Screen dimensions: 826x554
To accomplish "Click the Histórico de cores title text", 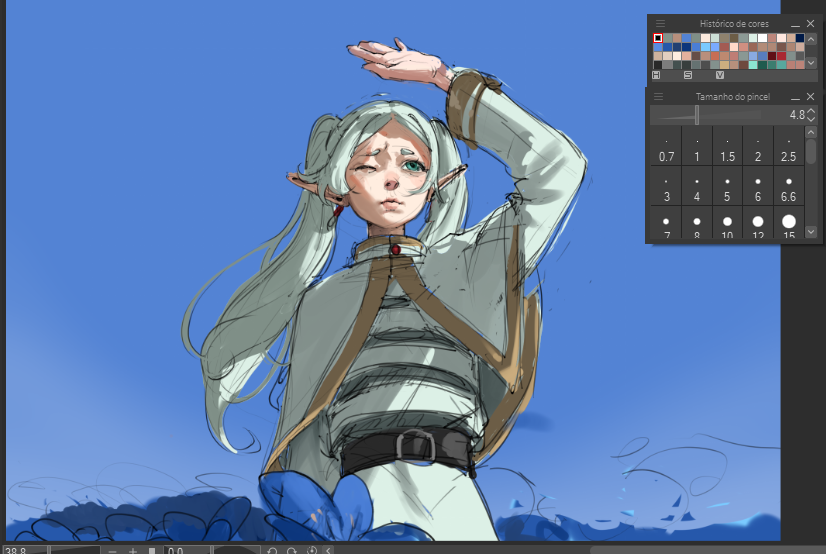I will coord(734,24).
